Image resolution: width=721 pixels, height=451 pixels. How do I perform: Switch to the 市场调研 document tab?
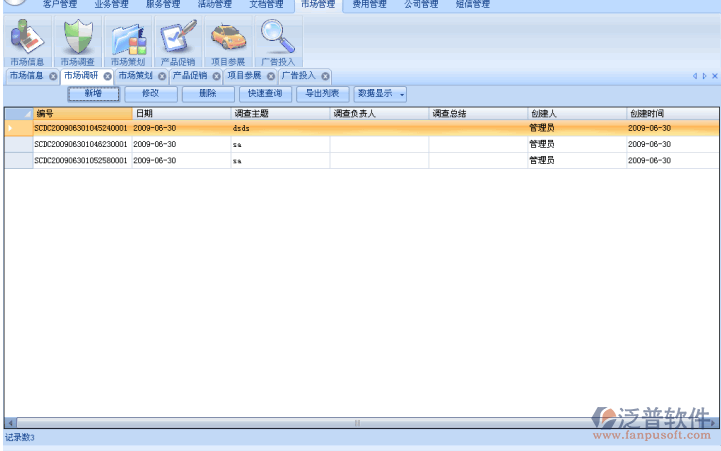(81, 75)
